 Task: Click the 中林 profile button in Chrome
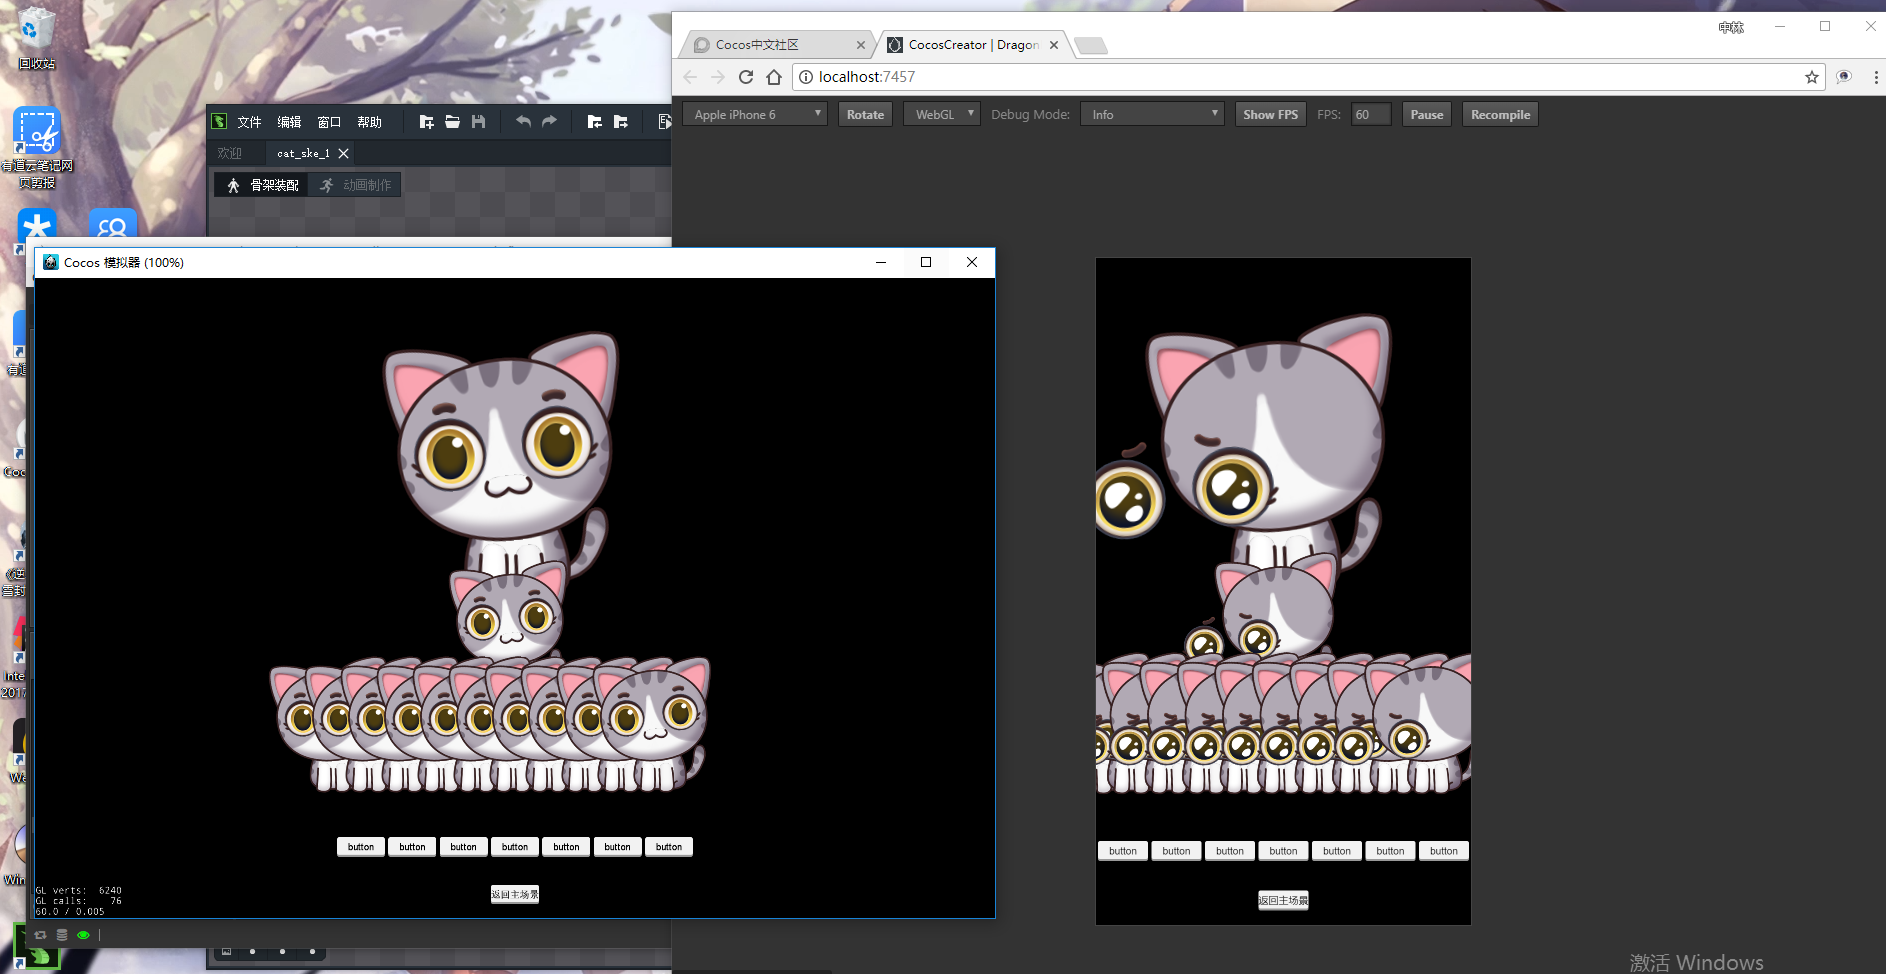[1731, 27]
